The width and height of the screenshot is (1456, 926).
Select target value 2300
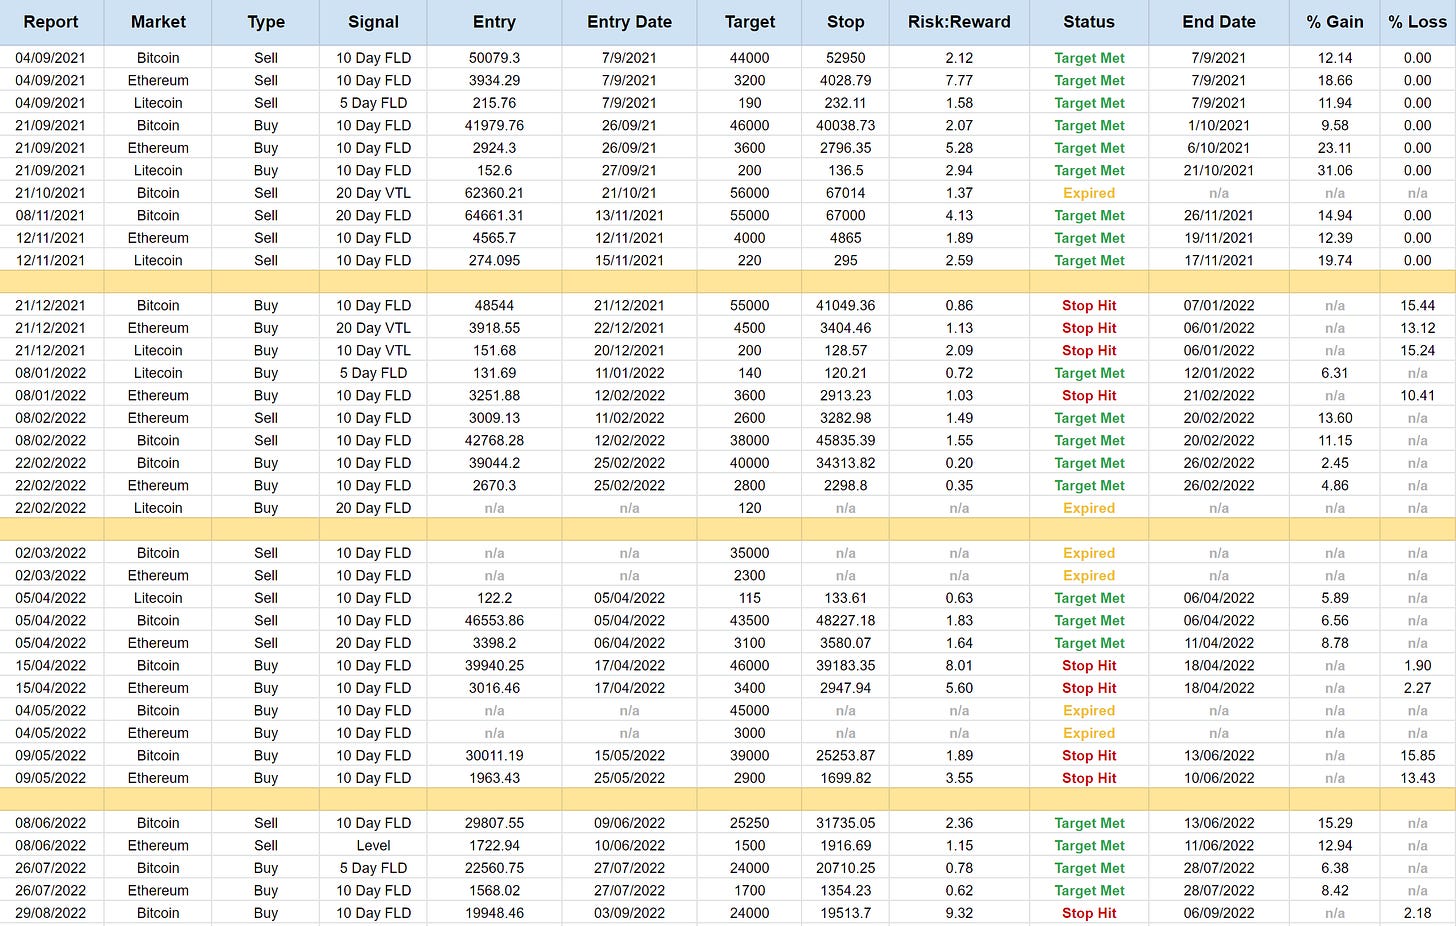749,575
